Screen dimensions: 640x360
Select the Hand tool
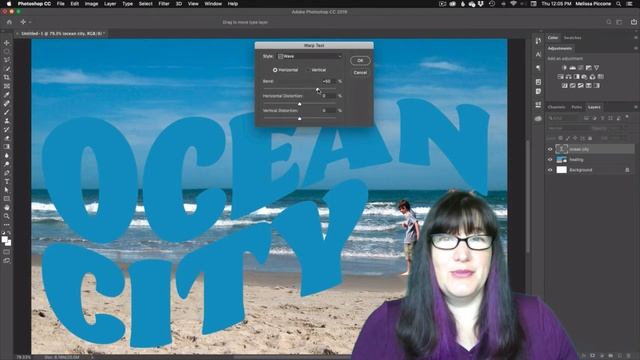pyautogui.click(x=7, y=207)
